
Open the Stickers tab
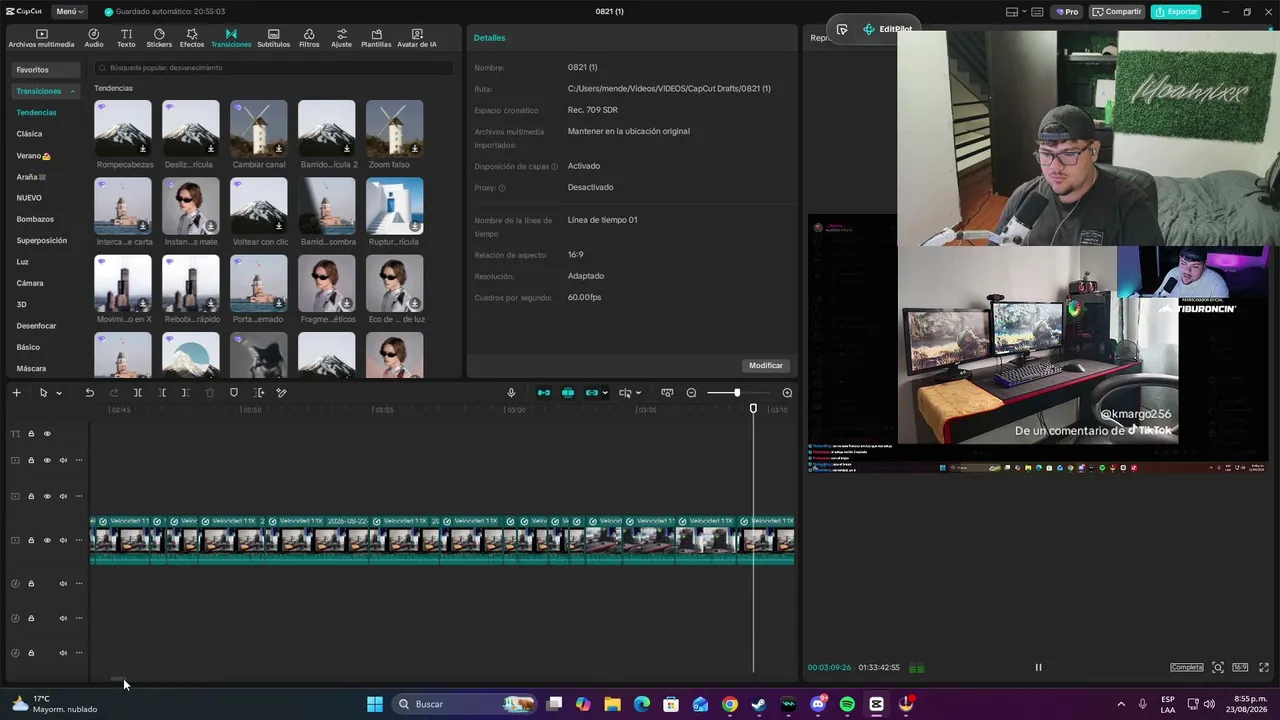click(159, 38)
